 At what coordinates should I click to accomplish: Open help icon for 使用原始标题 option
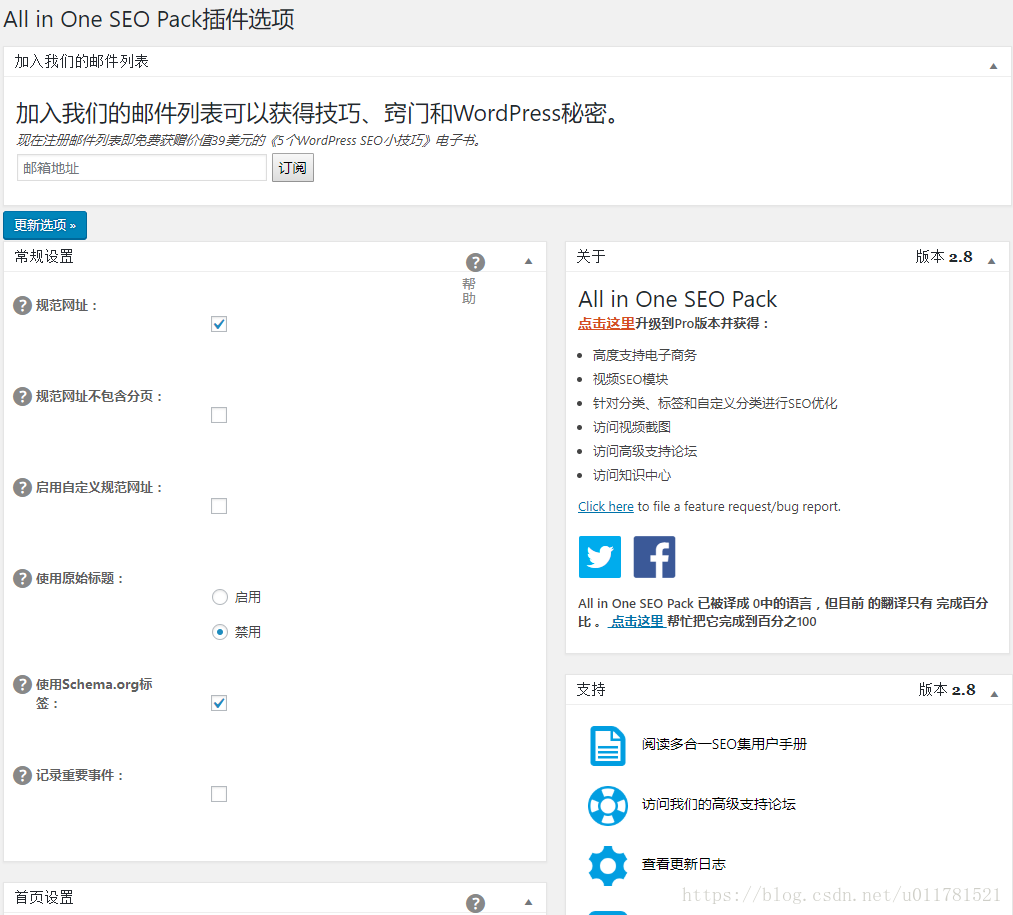(23, 578)
